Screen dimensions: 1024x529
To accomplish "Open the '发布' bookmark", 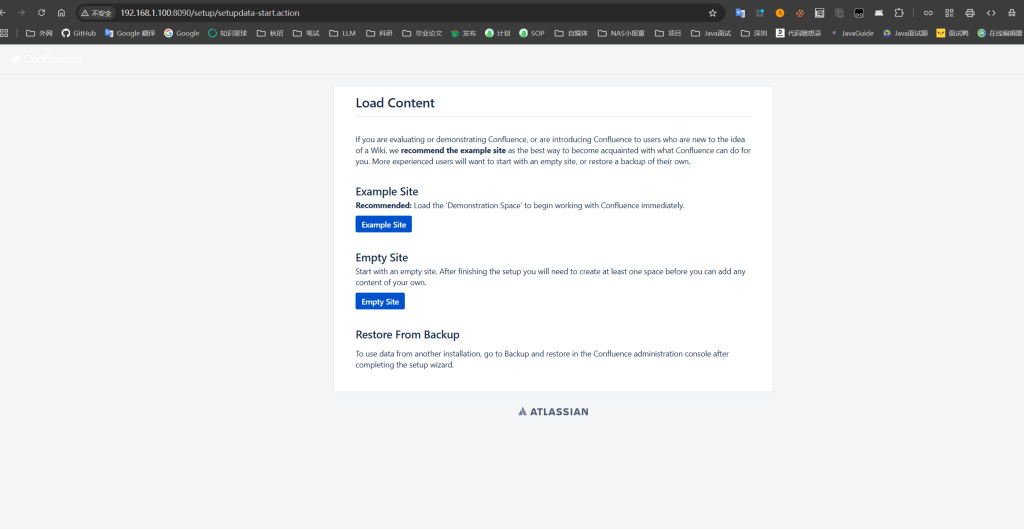I will [x=464, y=33].
